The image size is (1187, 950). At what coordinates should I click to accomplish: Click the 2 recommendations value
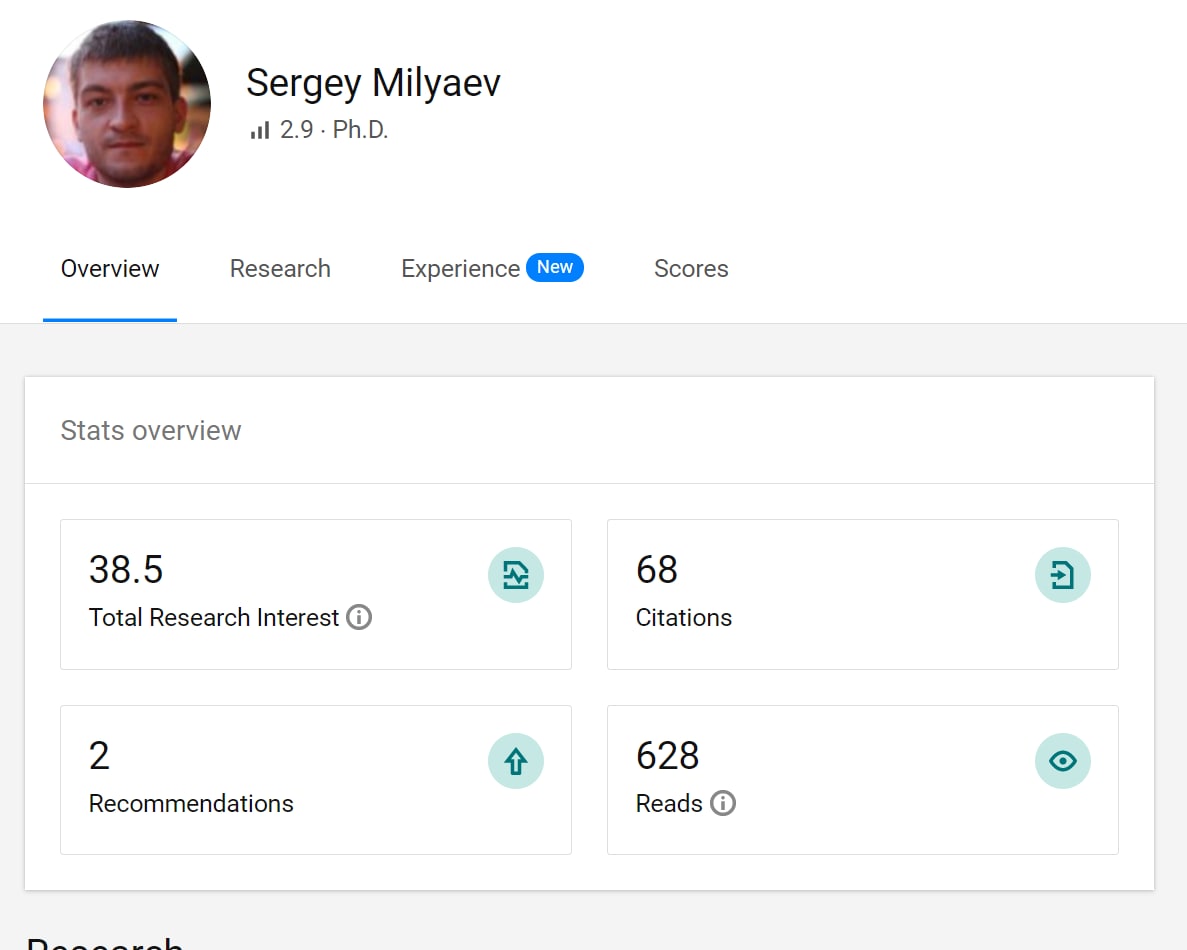99,755
